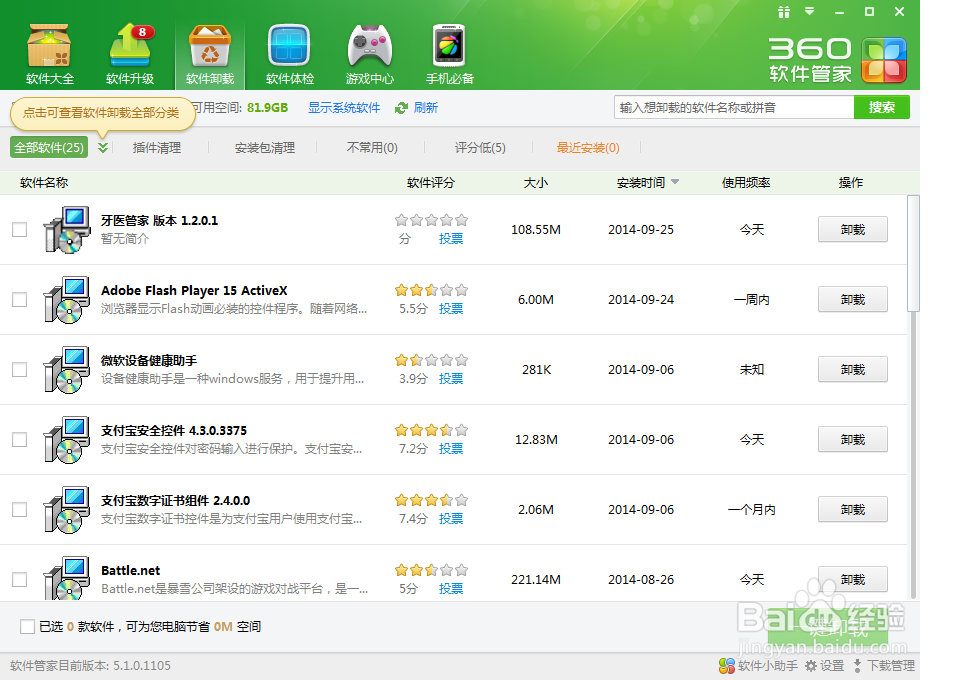
Task: Vote for 牙医管家 via 投票 link
Action: pos(451,239)
